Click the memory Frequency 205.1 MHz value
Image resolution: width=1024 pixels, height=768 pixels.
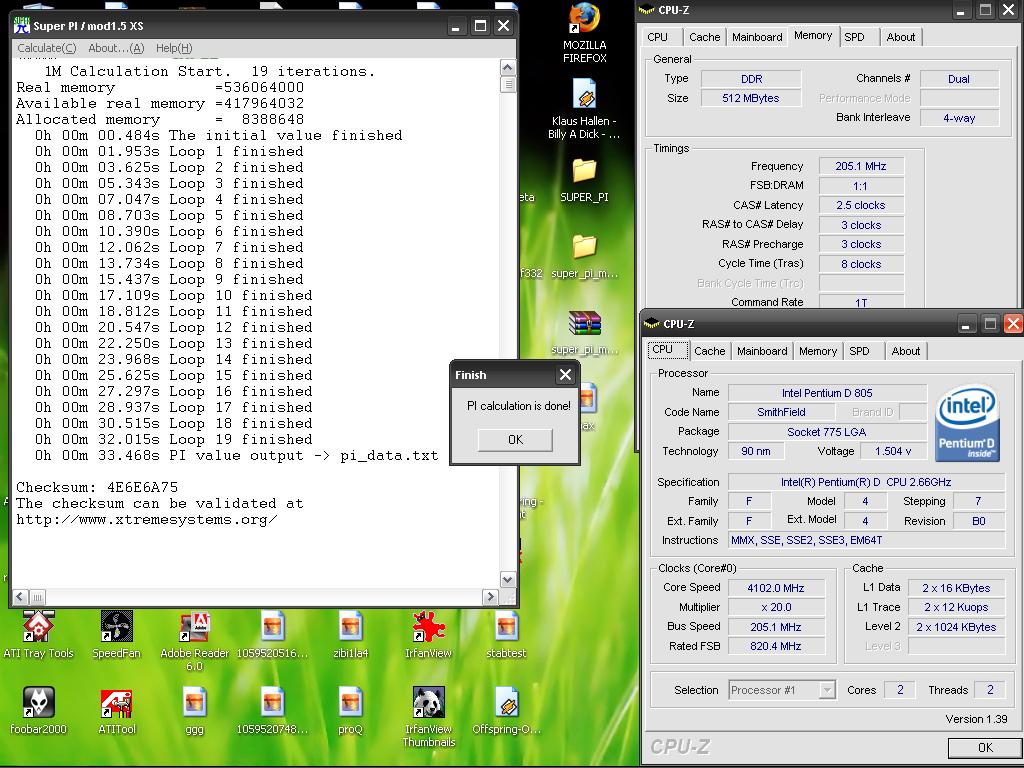pos(861,167)
